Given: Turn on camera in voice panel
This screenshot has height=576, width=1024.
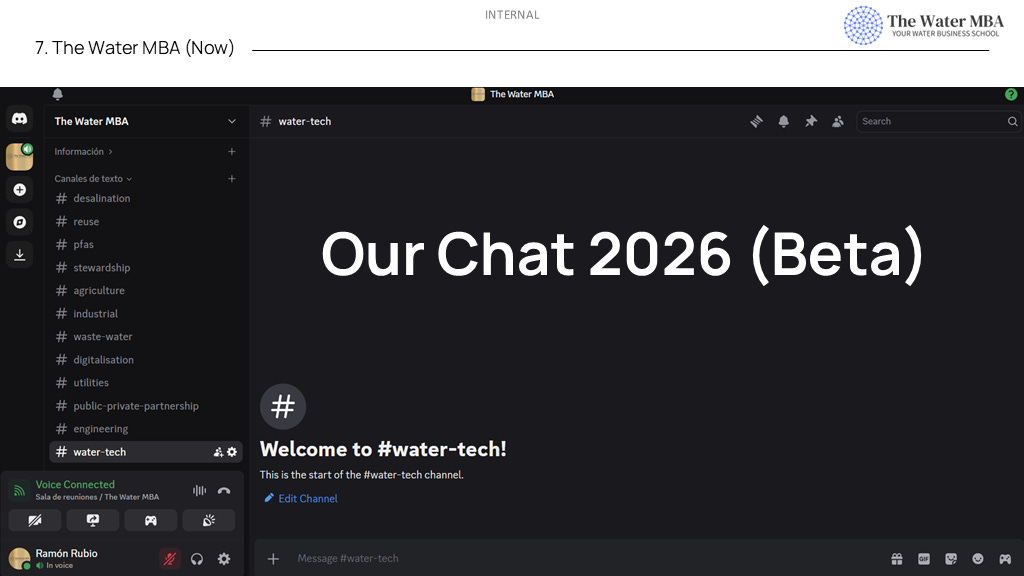Looking at the screenshot, I should [35, 520].
